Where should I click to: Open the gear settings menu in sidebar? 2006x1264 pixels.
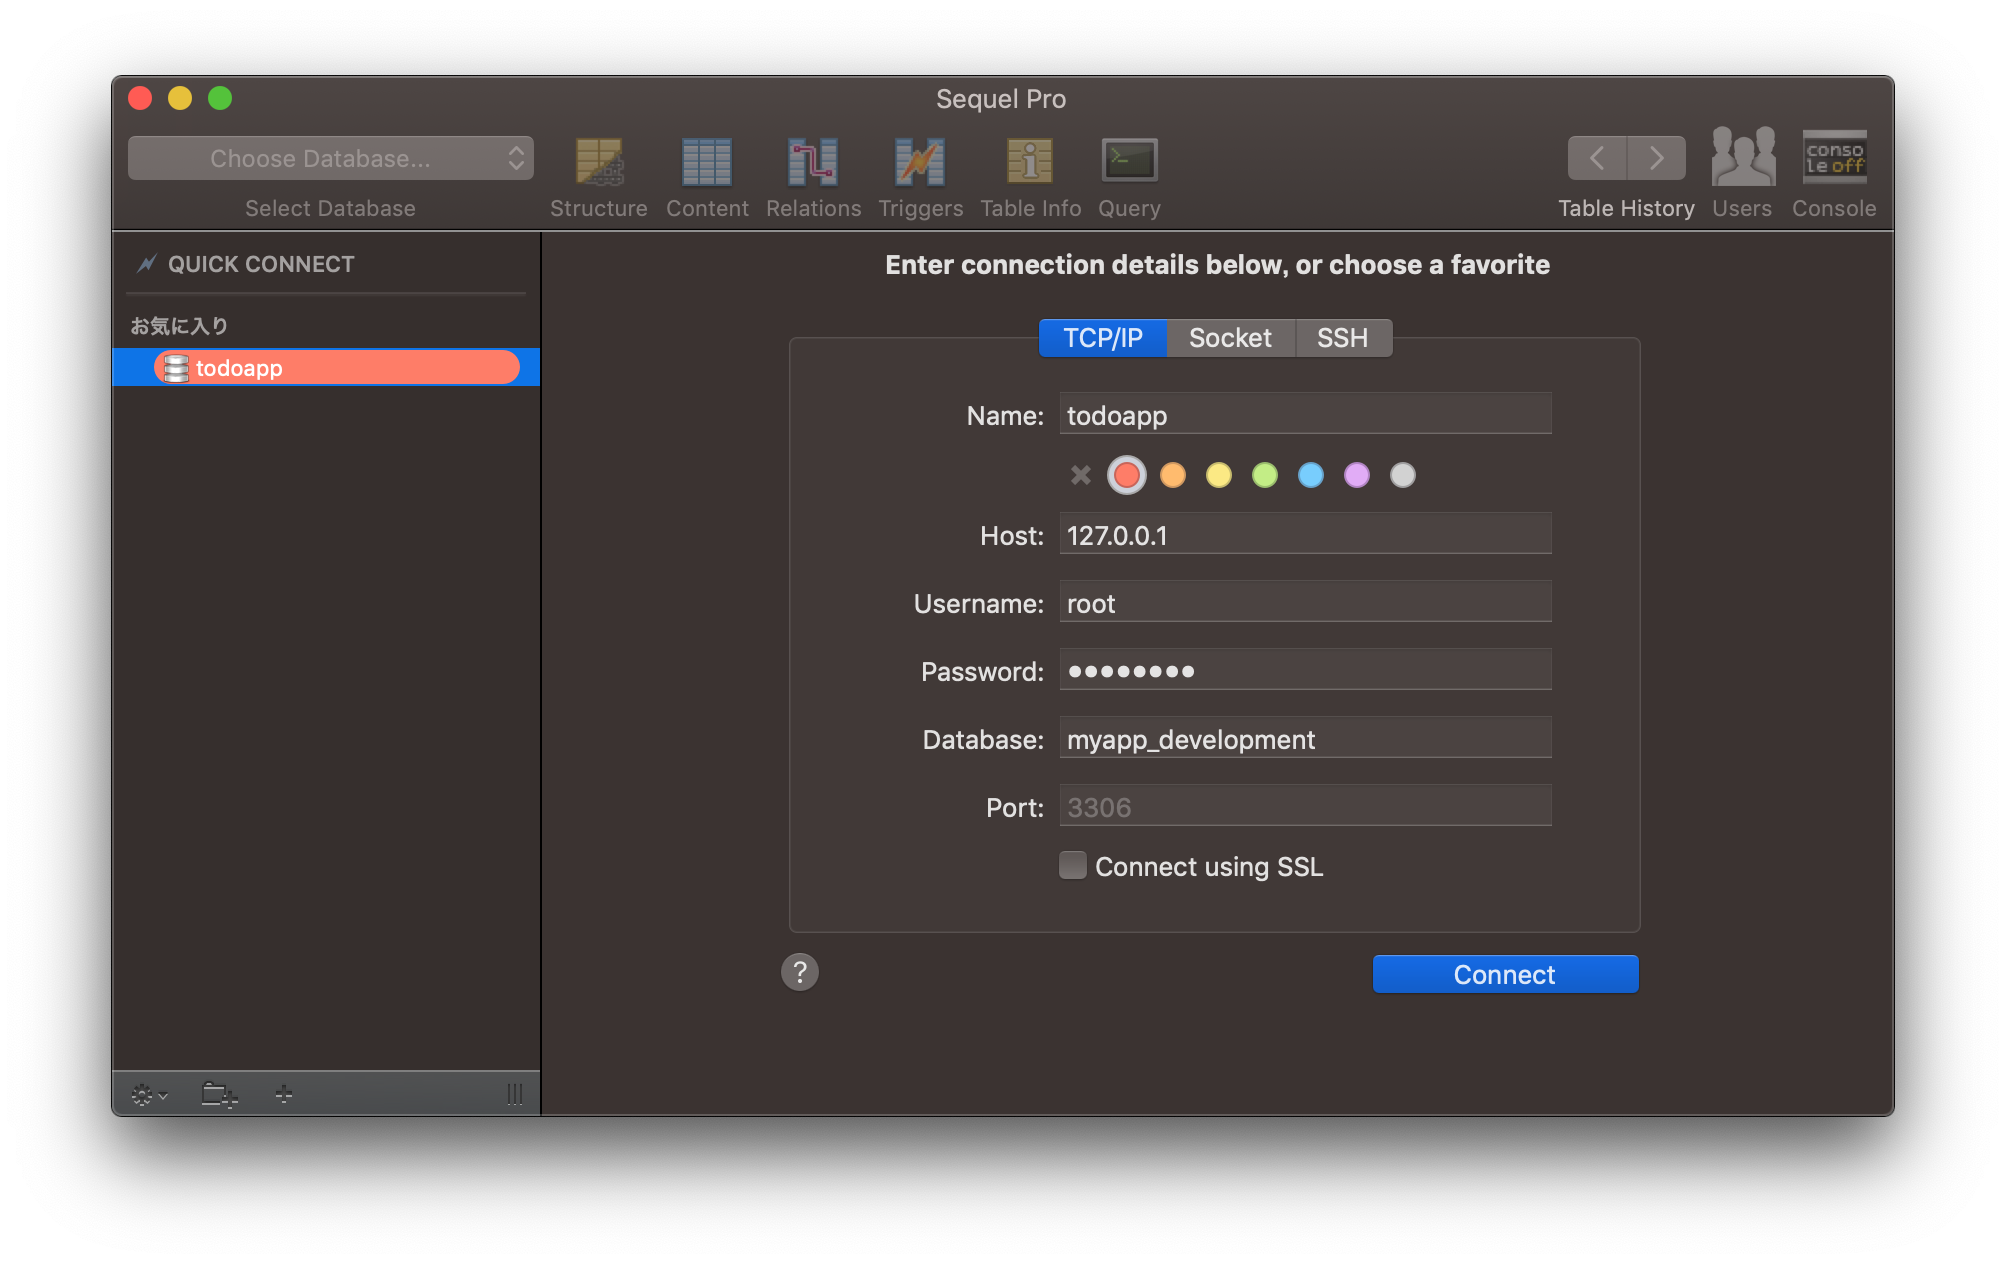click(x=149, y=1094)
